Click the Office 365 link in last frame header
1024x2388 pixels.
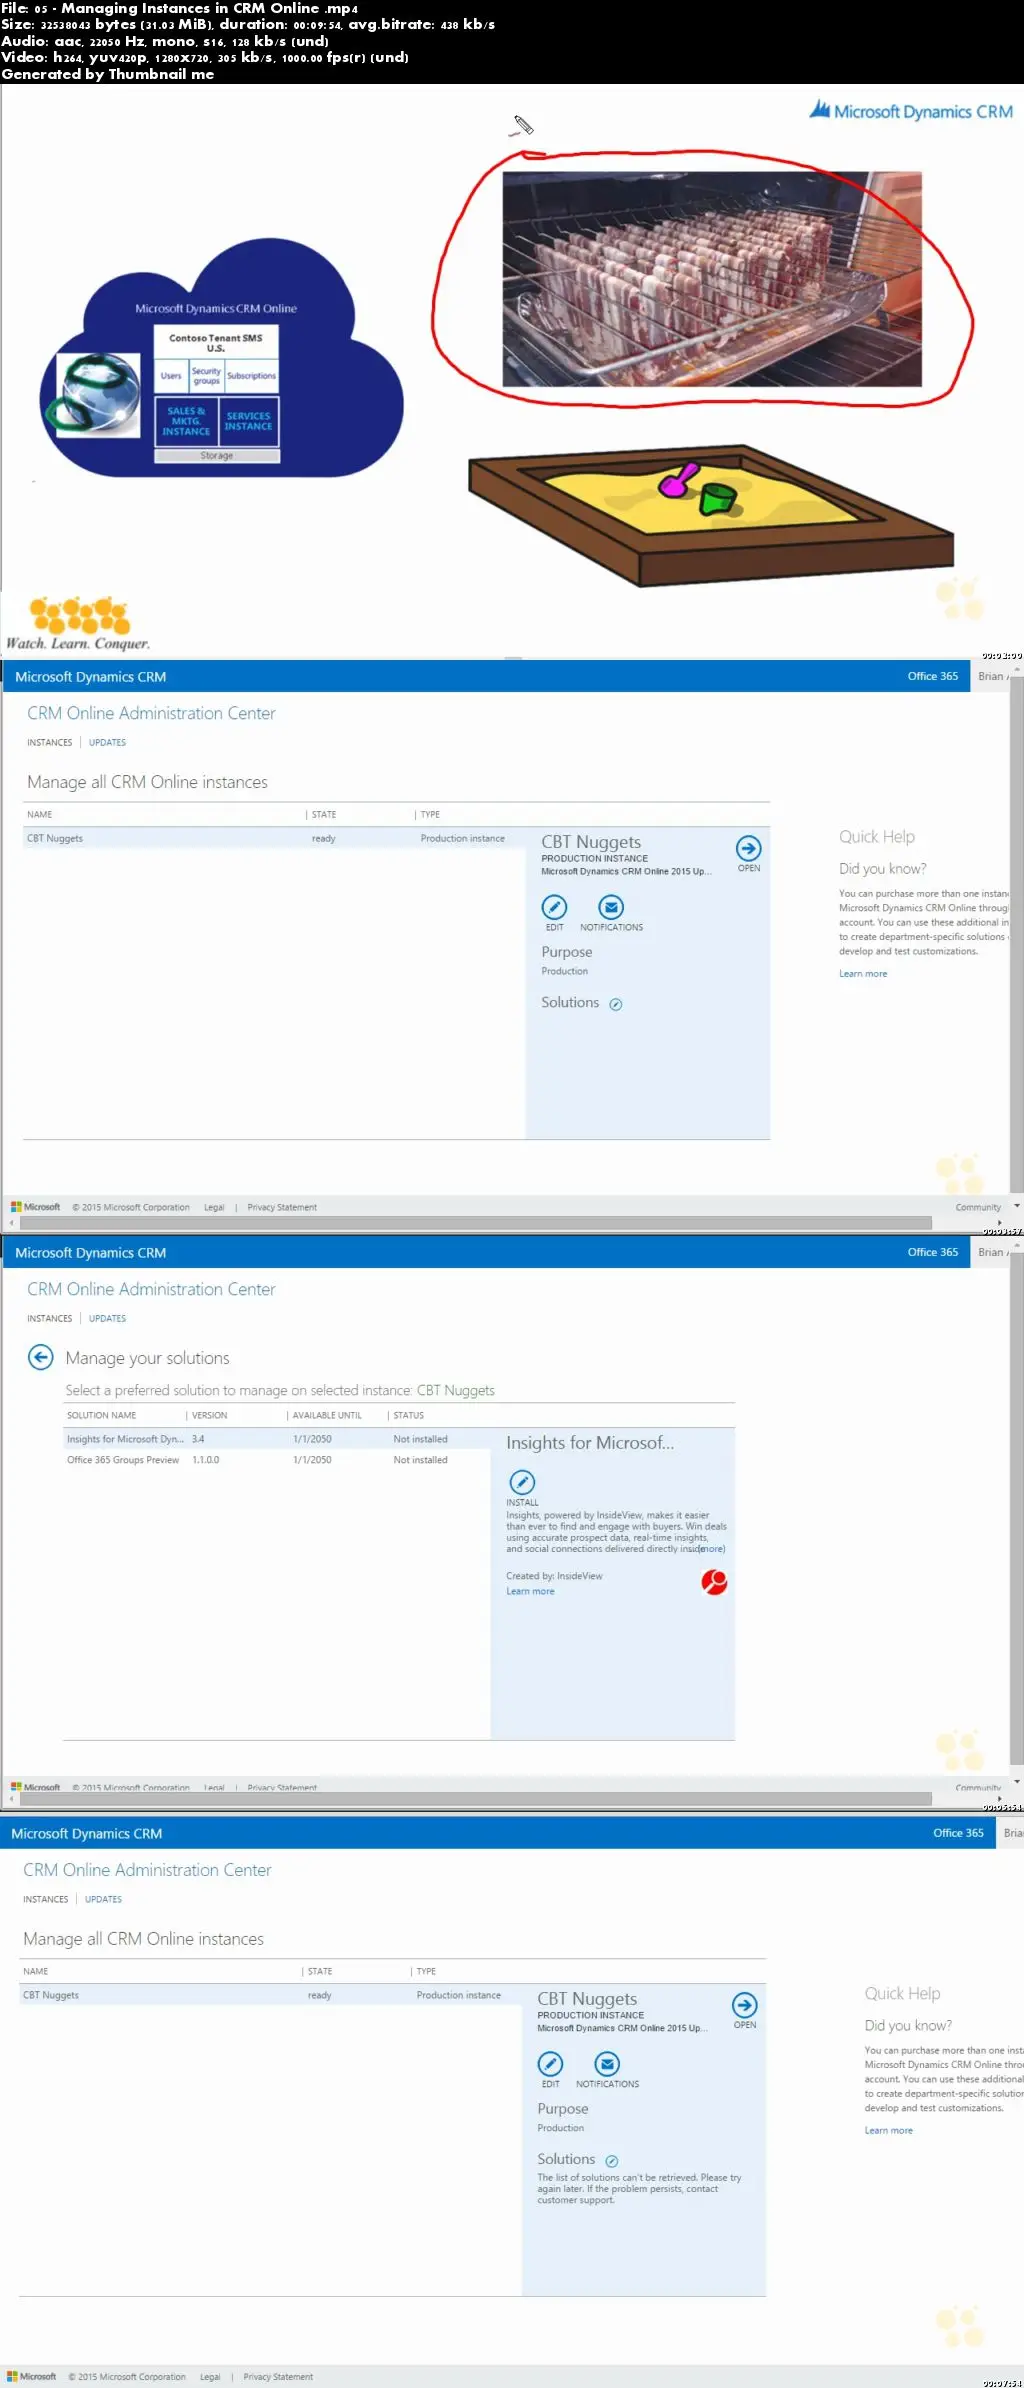click(958, 1833)
